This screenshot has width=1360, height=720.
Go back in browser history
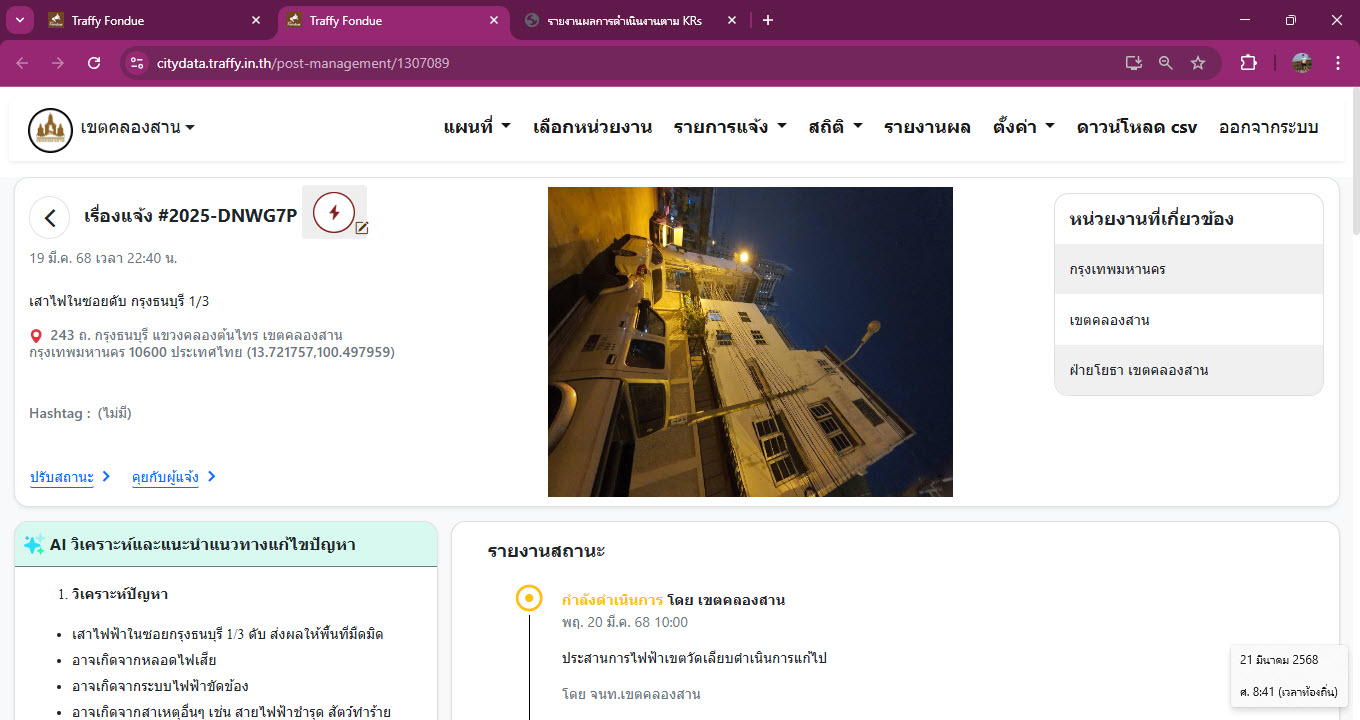coord(22,63)
